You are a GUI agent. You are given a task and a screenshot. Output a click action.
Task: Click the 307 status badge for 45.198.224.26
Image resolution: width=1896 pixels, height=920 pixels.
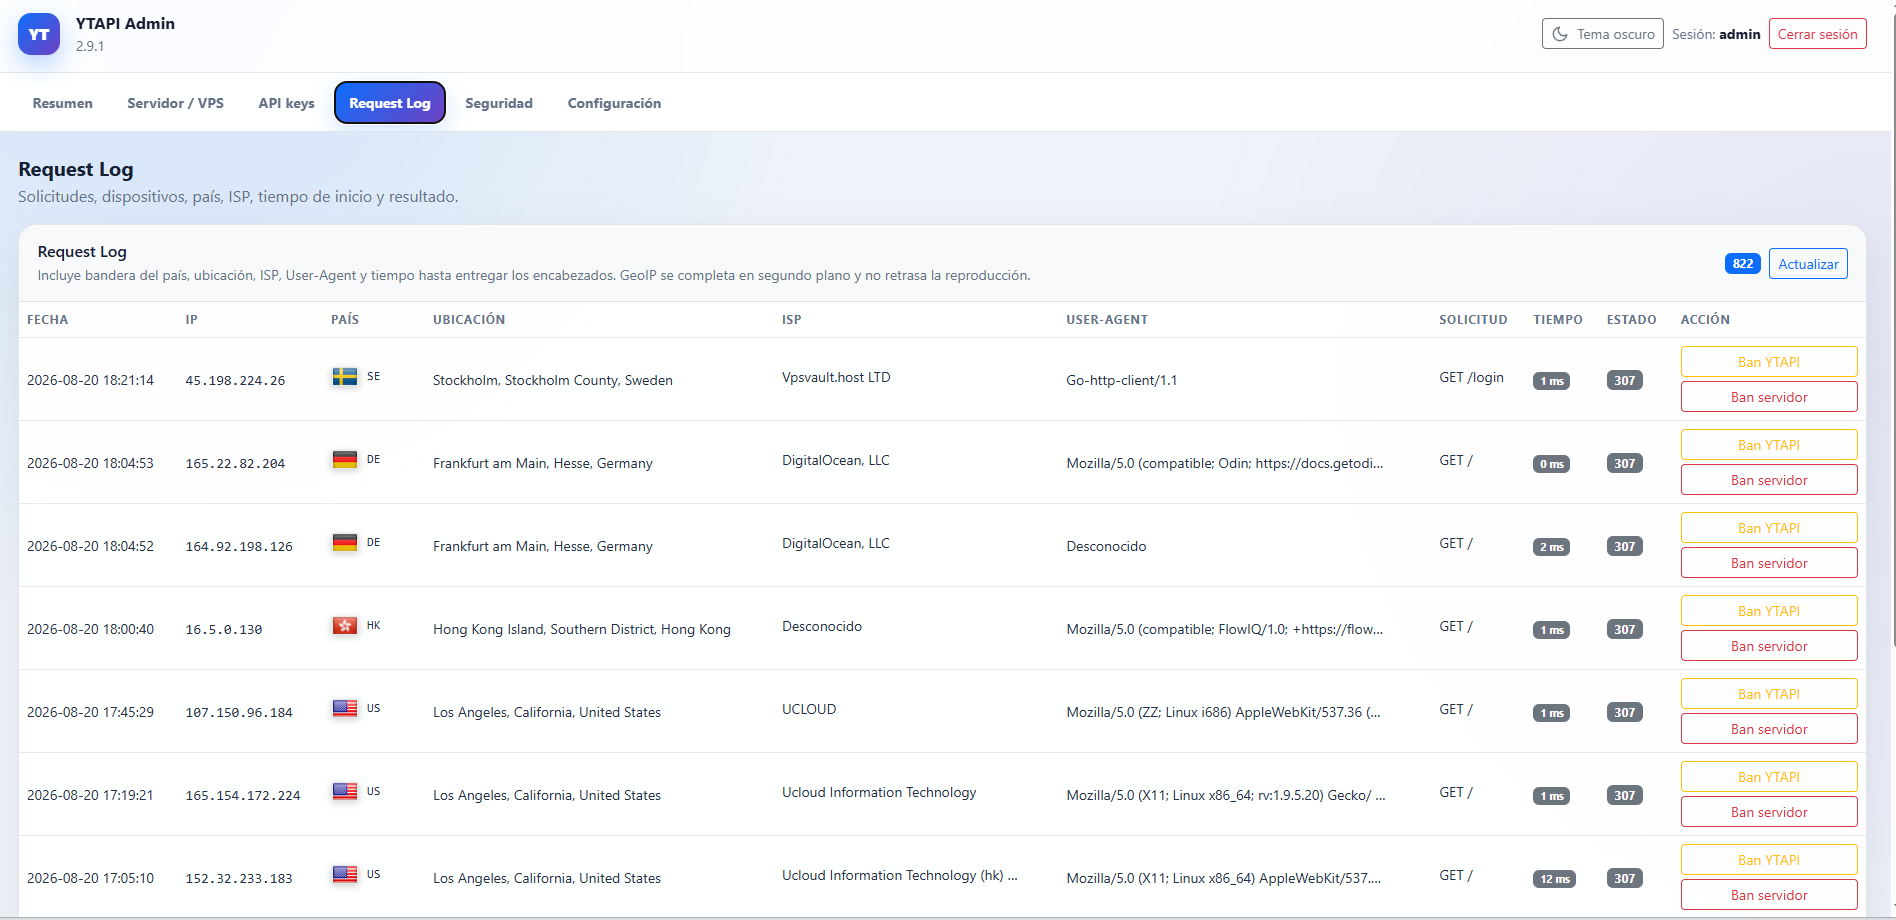(x=1624, y=380)
